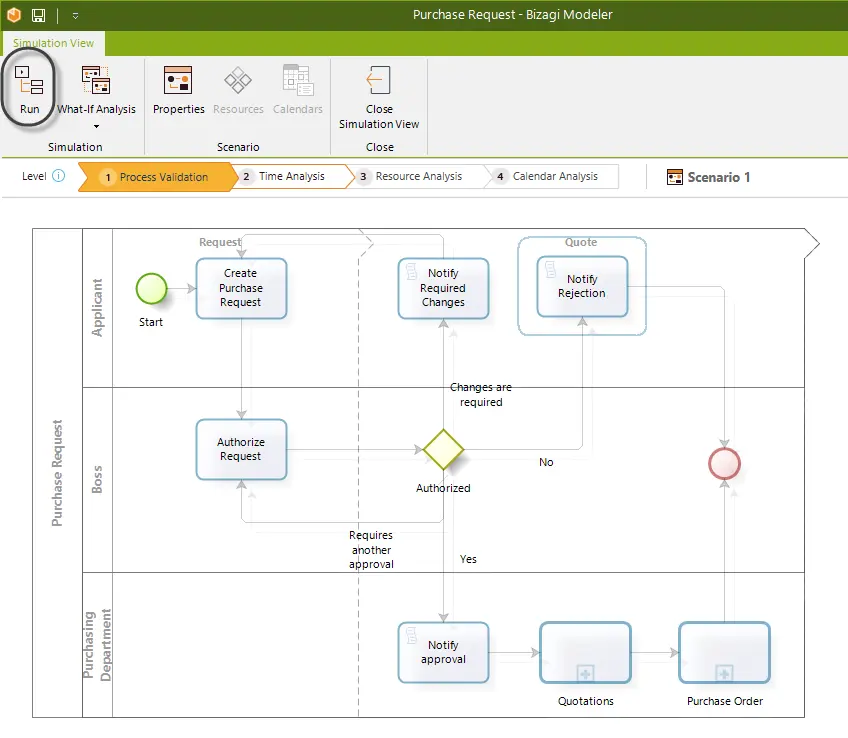
Task: Select the Quotations subprocess
Action: tap(585, 653)
